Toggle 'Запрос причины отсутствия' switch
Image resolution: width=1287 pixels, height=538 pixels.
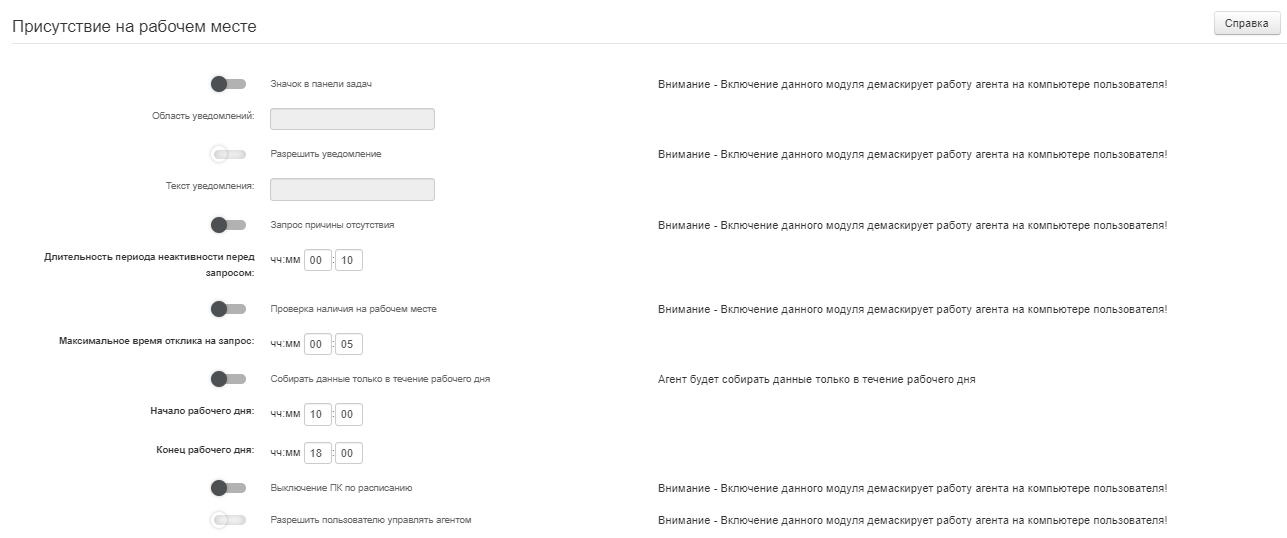pyautogui.click(x=228, y=225)
